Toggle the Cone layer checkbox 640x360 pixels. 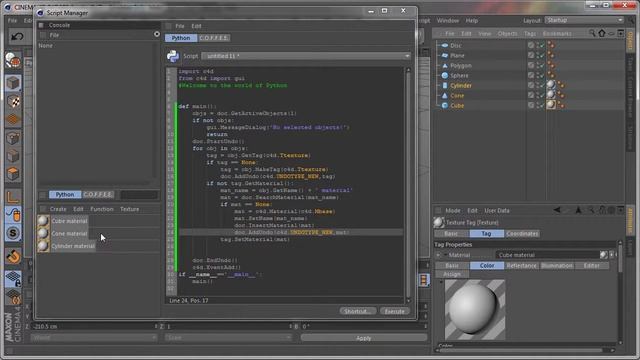click(531, 95)
